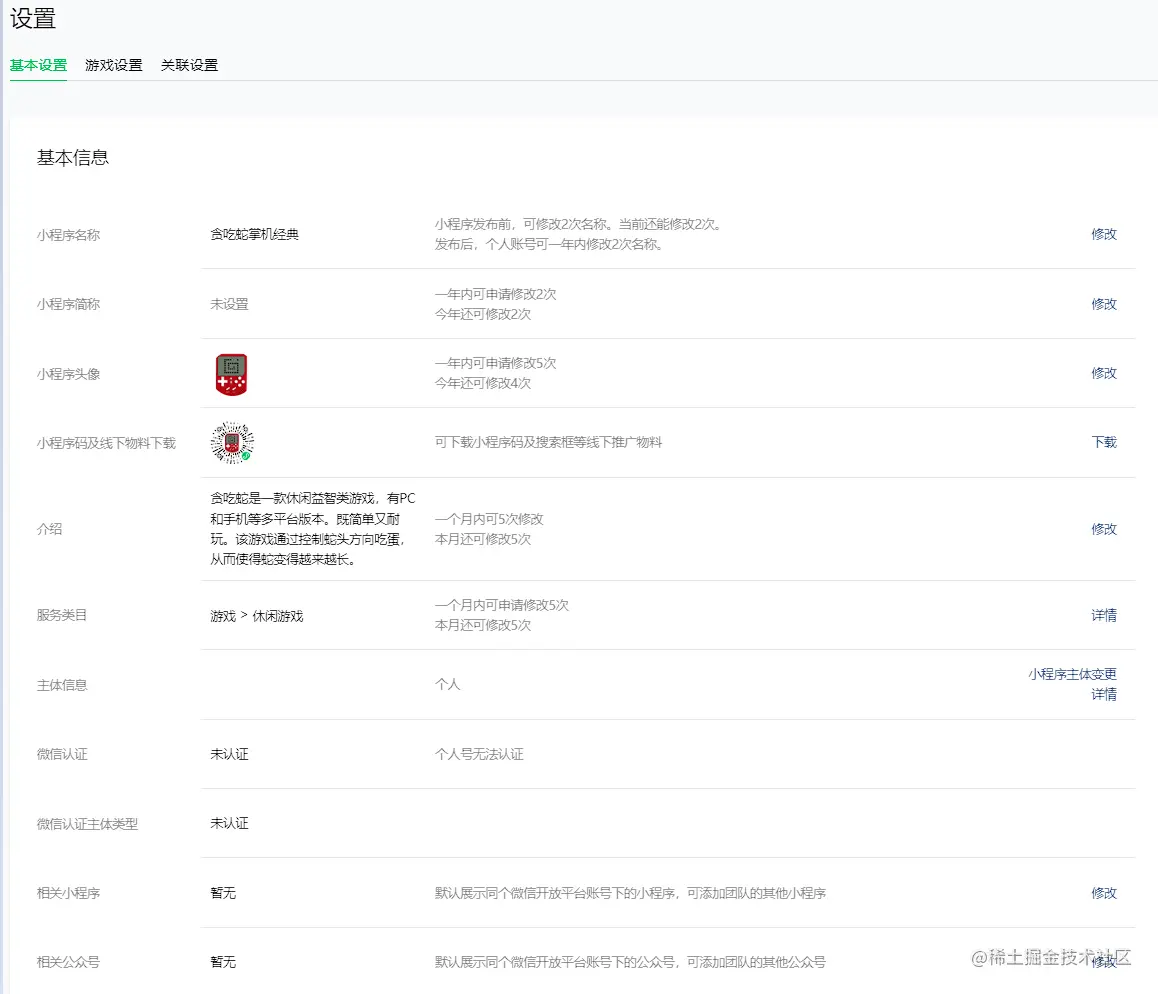The image size is (1158, 994).
Task: Open 详情 in the 服务类目 row
Action: click(x=1104, y=615)
